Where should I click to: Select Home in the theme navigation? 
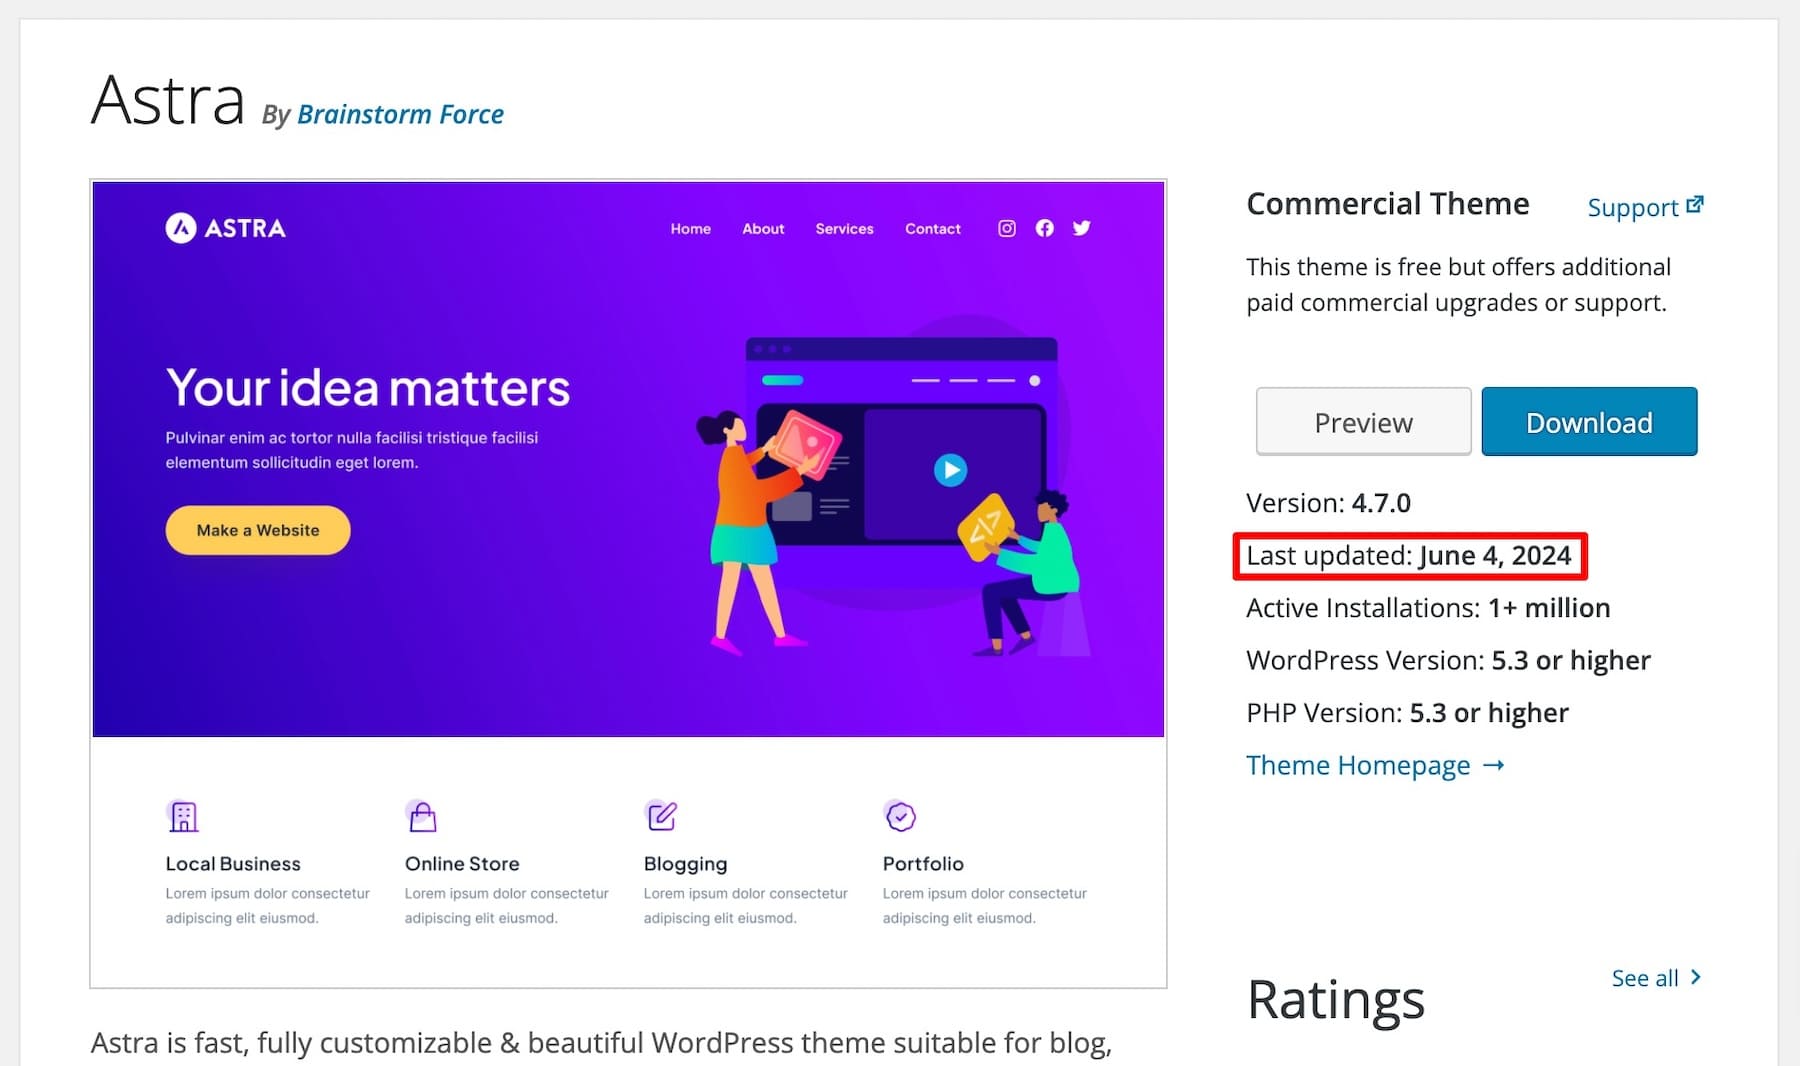(690, 228)
